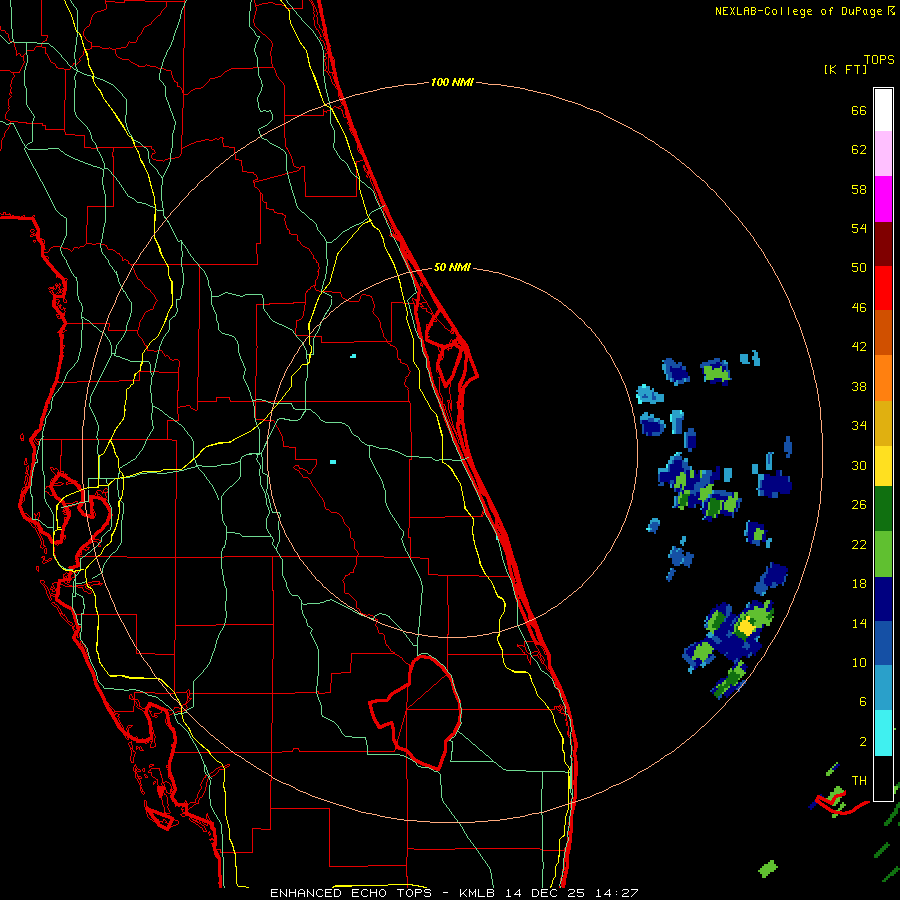Image resolution: width=900 pixels, height=900 pixels.
Task: Click the 14 DEC 25 date in caption
Action: tap(545, 893)
